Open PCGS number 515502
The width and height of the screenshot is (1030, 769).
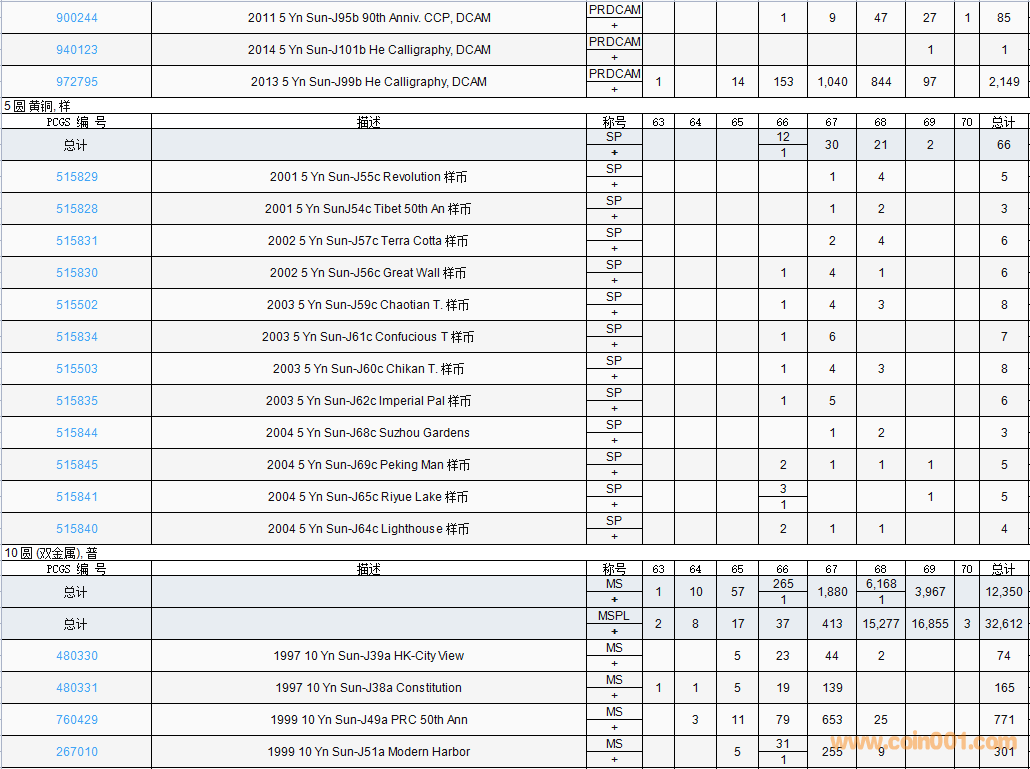77,305
